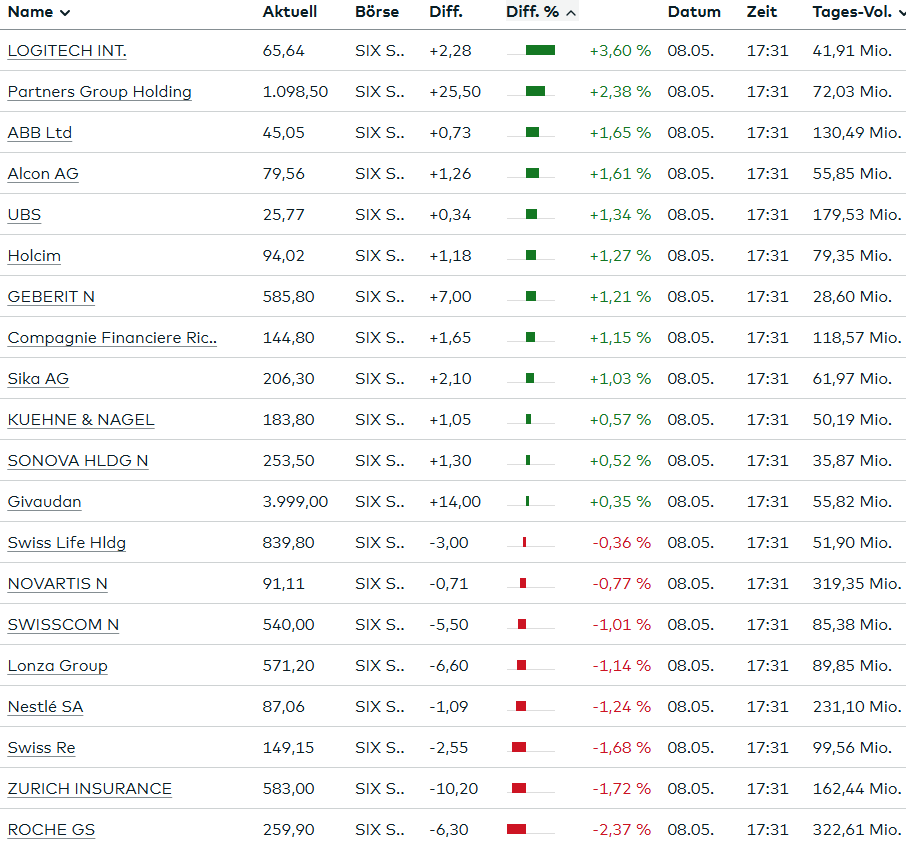Click Givaudan price 3.999,00
The width and height of the screenshot is (906, 847).
[x=295, y=502]
